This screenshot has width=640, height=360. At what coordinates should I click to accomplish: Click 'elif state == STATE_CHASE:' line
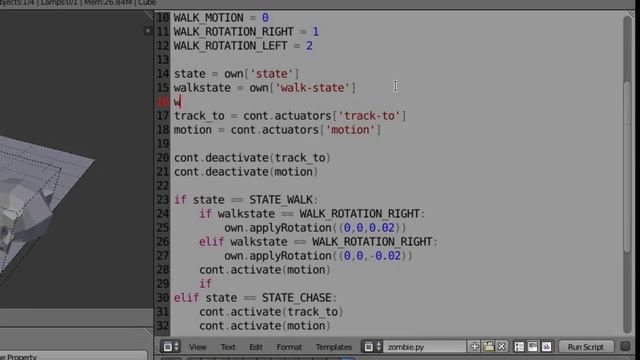[256, 298]
